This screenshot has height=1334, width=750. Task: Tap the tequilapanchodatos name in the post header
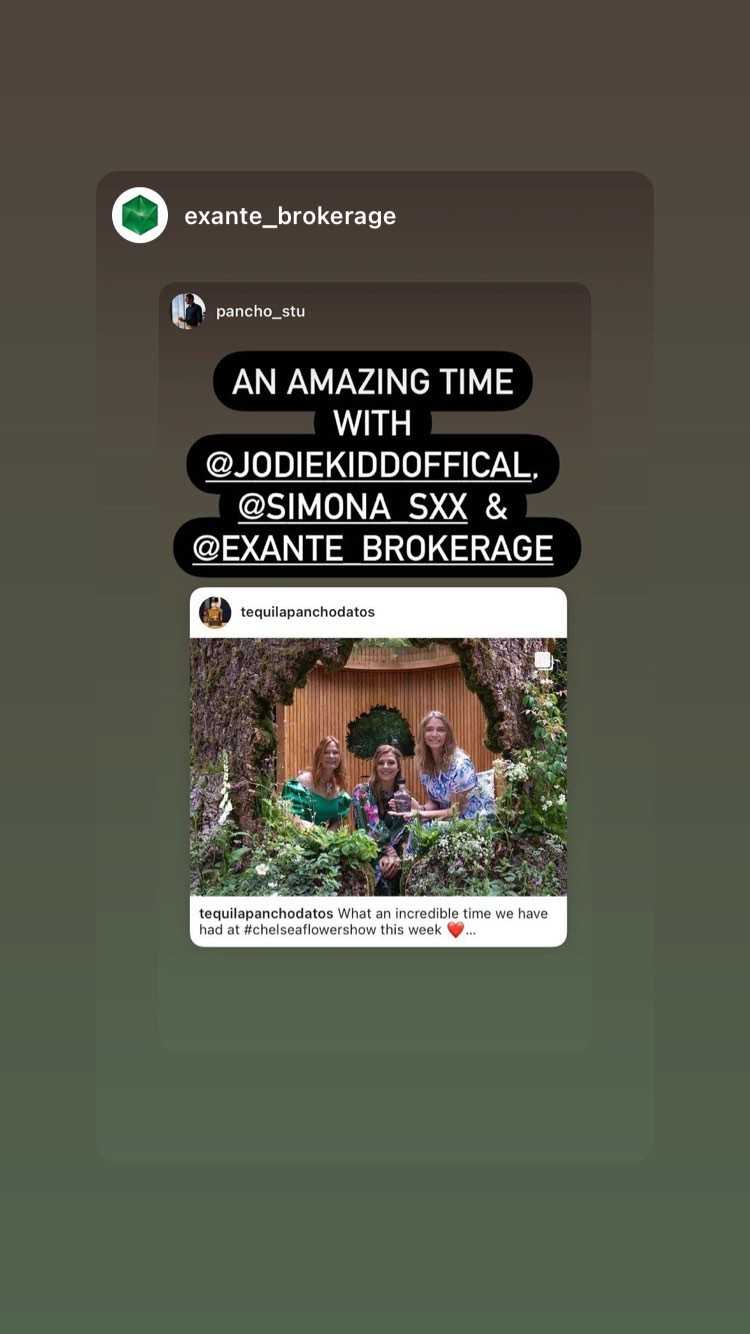coord(308,612)
